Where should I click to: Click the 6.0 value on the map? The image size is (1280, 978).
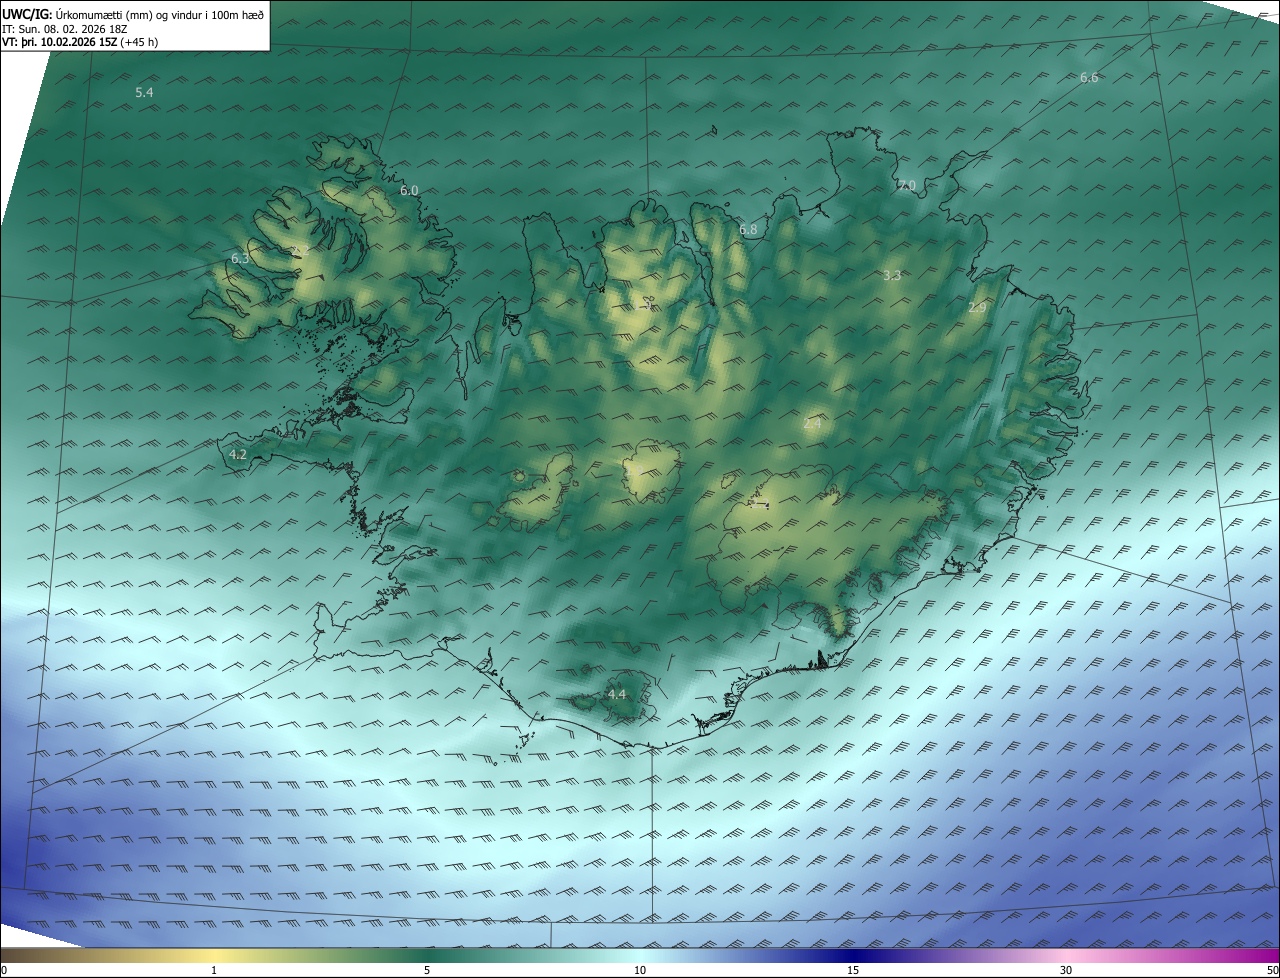click(409, 190)
